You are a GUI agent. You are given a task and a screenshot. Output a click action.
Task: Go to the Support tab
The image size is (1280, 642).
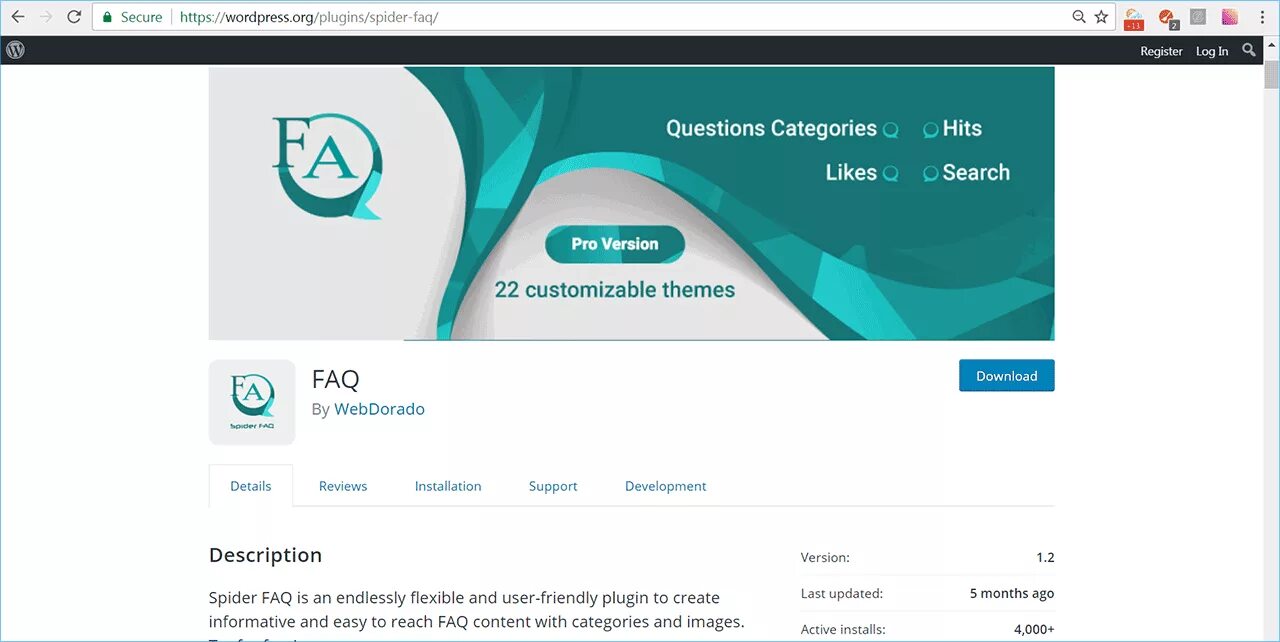(x=553, y=486)
